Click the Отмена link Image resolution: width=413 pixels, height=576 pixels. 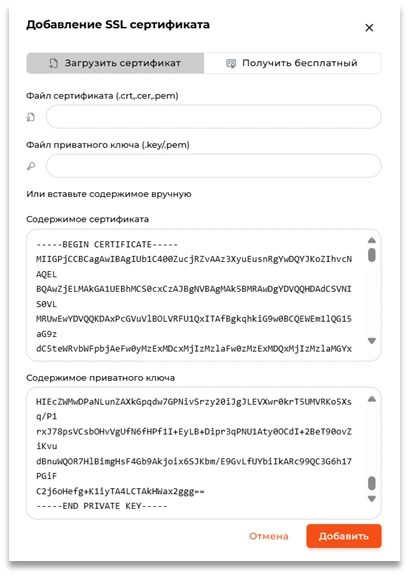click(x=269, y=536)
